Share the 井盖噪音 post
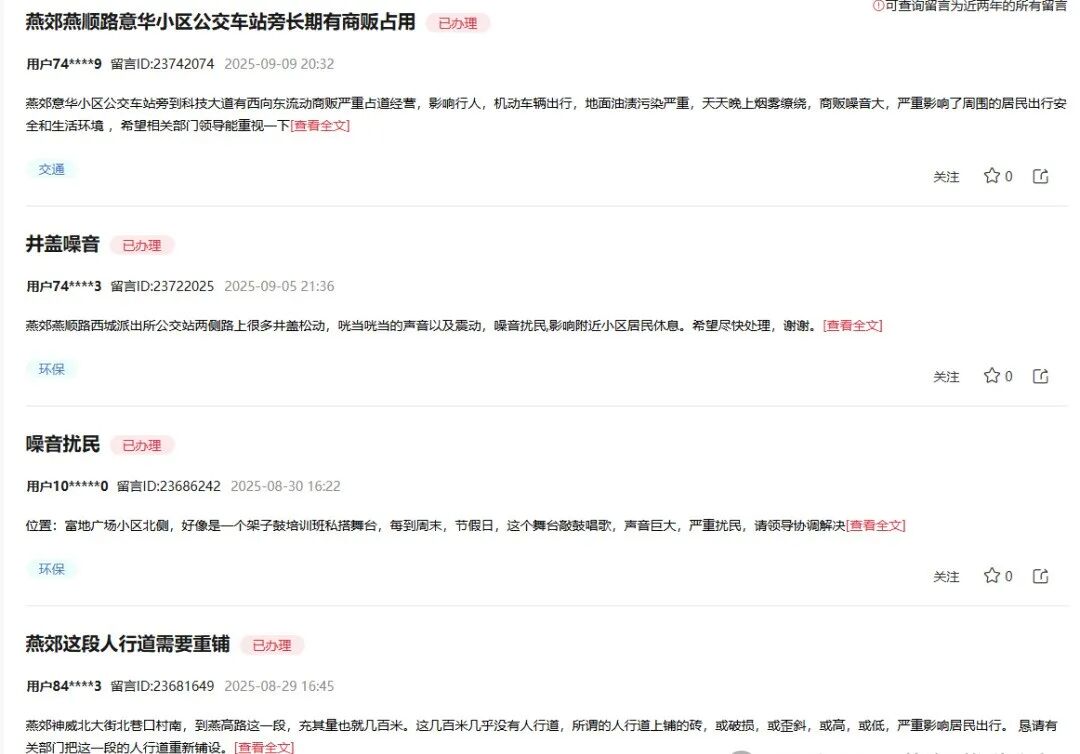The width and height of the screenshot is (1080, 754). (x=1040, y=376)
